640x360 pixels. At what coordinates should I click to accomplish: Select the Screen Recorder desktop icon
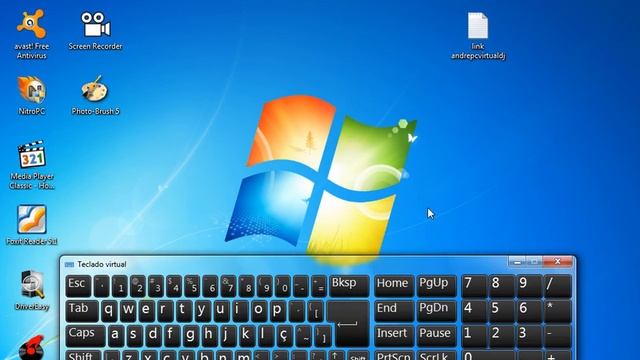click(x=95, y=31)
